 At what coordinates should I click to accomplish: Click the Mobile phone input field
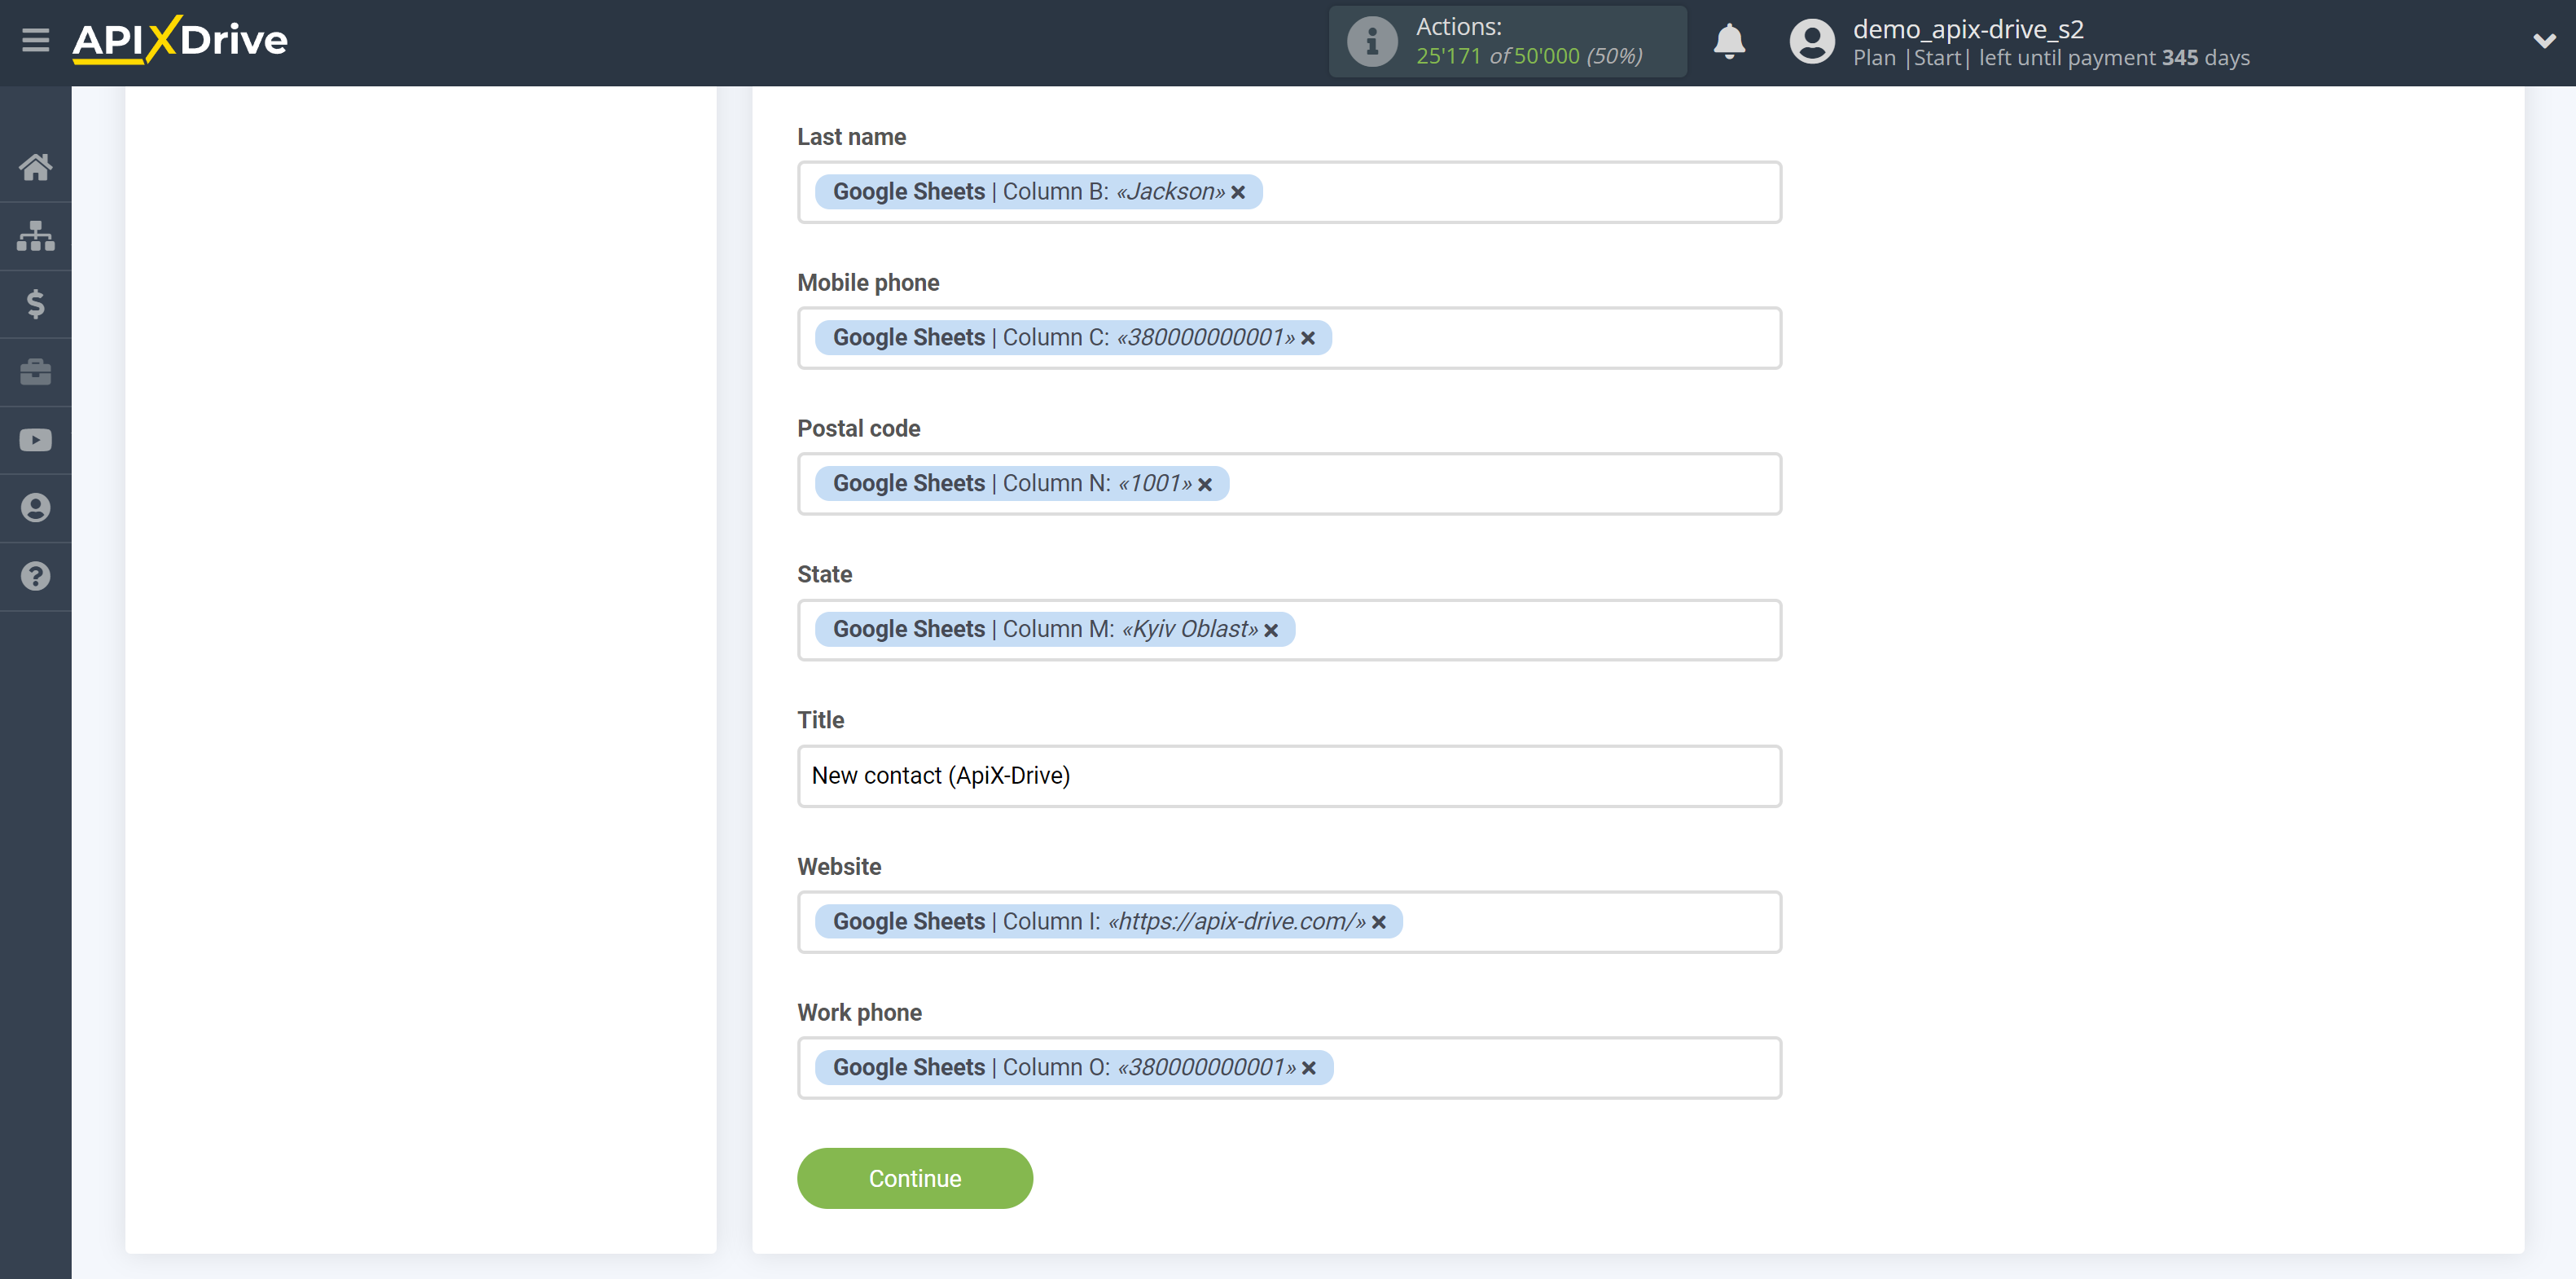1289,338
